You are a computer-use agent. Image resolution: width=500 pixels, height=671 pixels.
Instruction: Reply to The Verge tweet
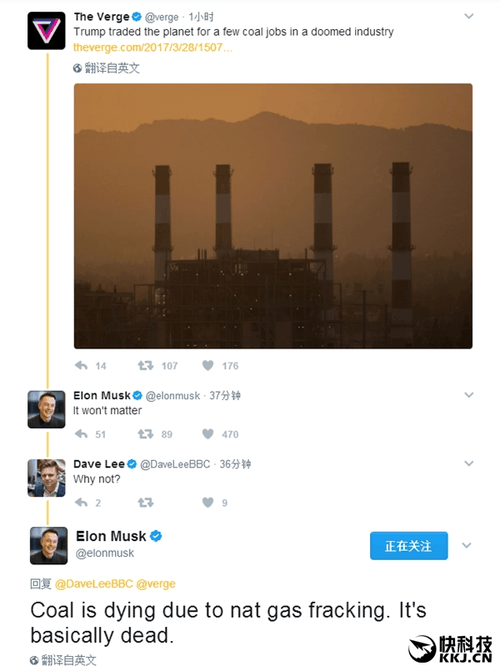coord(81,365)
